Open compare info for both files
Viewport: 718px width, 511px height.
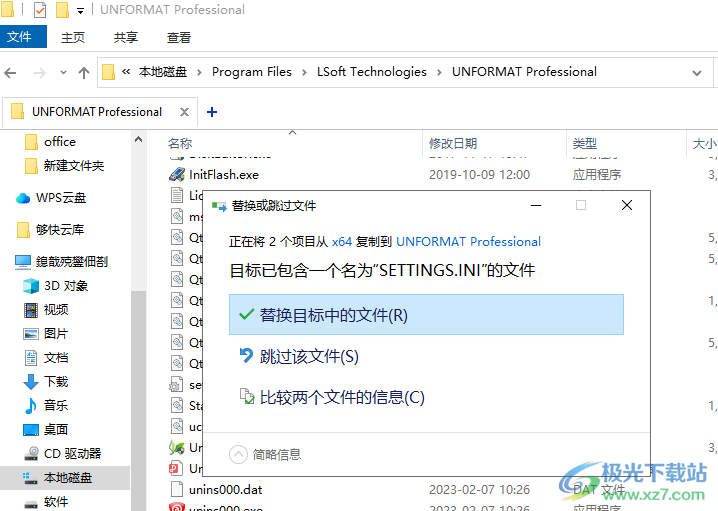332,397
